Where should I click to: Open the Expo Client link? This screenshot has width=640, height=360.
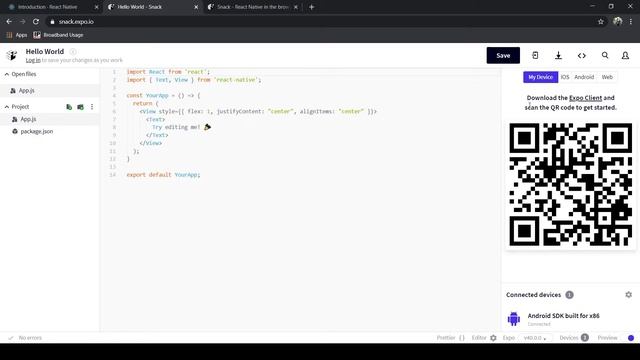[x=585, y=98]
